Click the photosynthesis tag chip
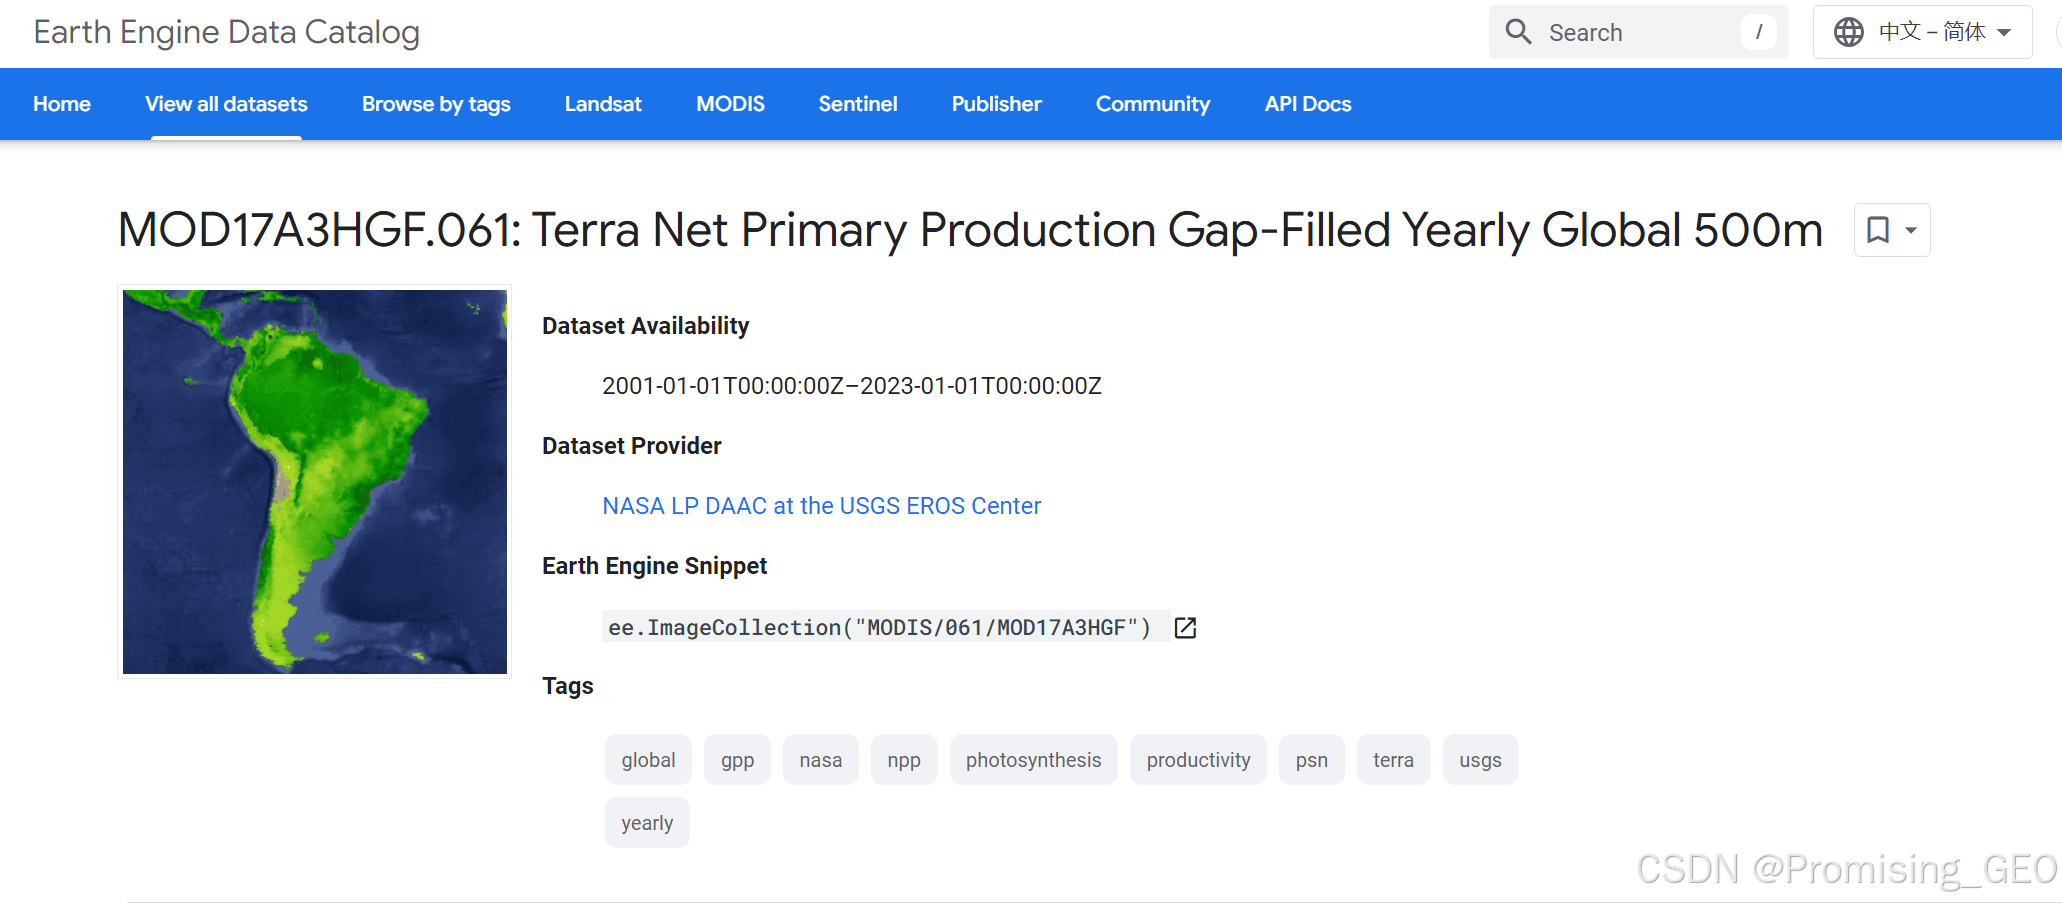The width and height of the screenshot is (2062, 903). point(1033,760)
